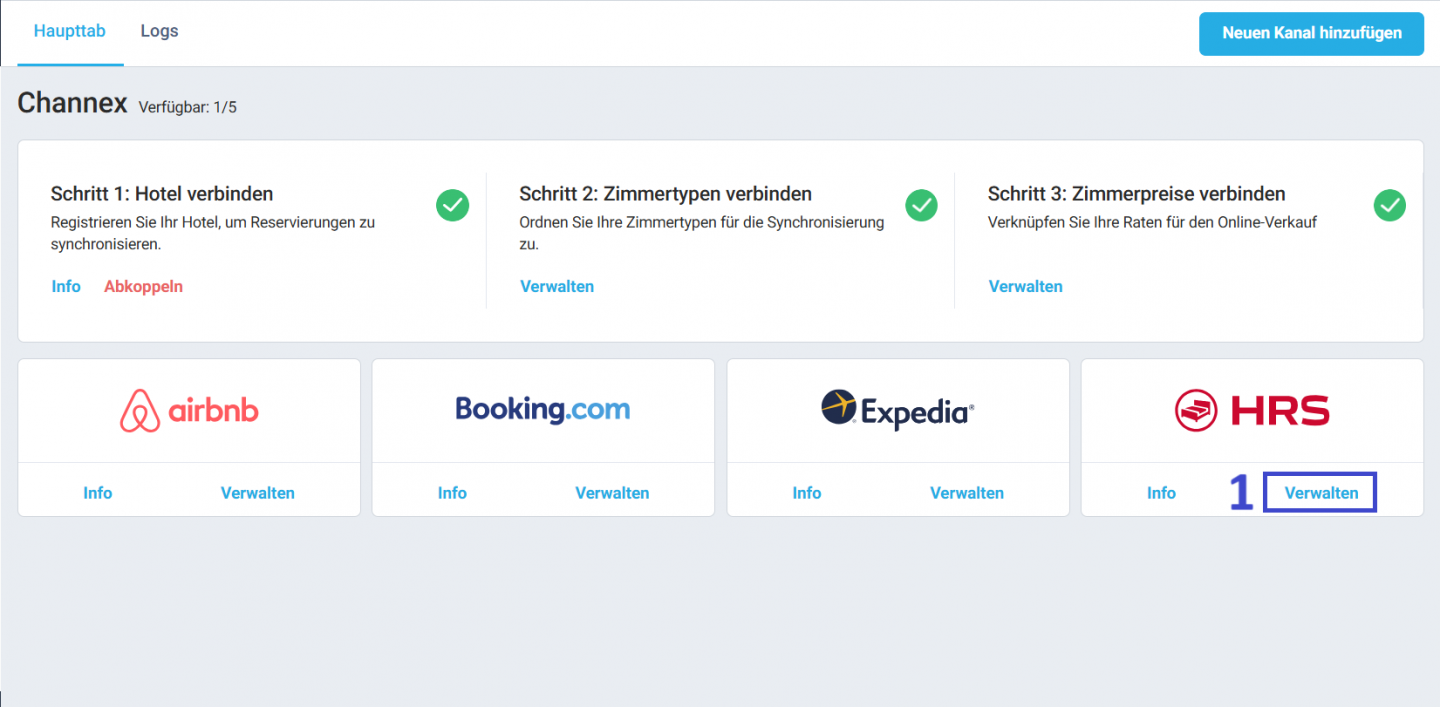This screenshot has width=1440, height=707.
Task: Click Neuen Kanal hinzufügen button
Action: click(x=1311, y=33)
